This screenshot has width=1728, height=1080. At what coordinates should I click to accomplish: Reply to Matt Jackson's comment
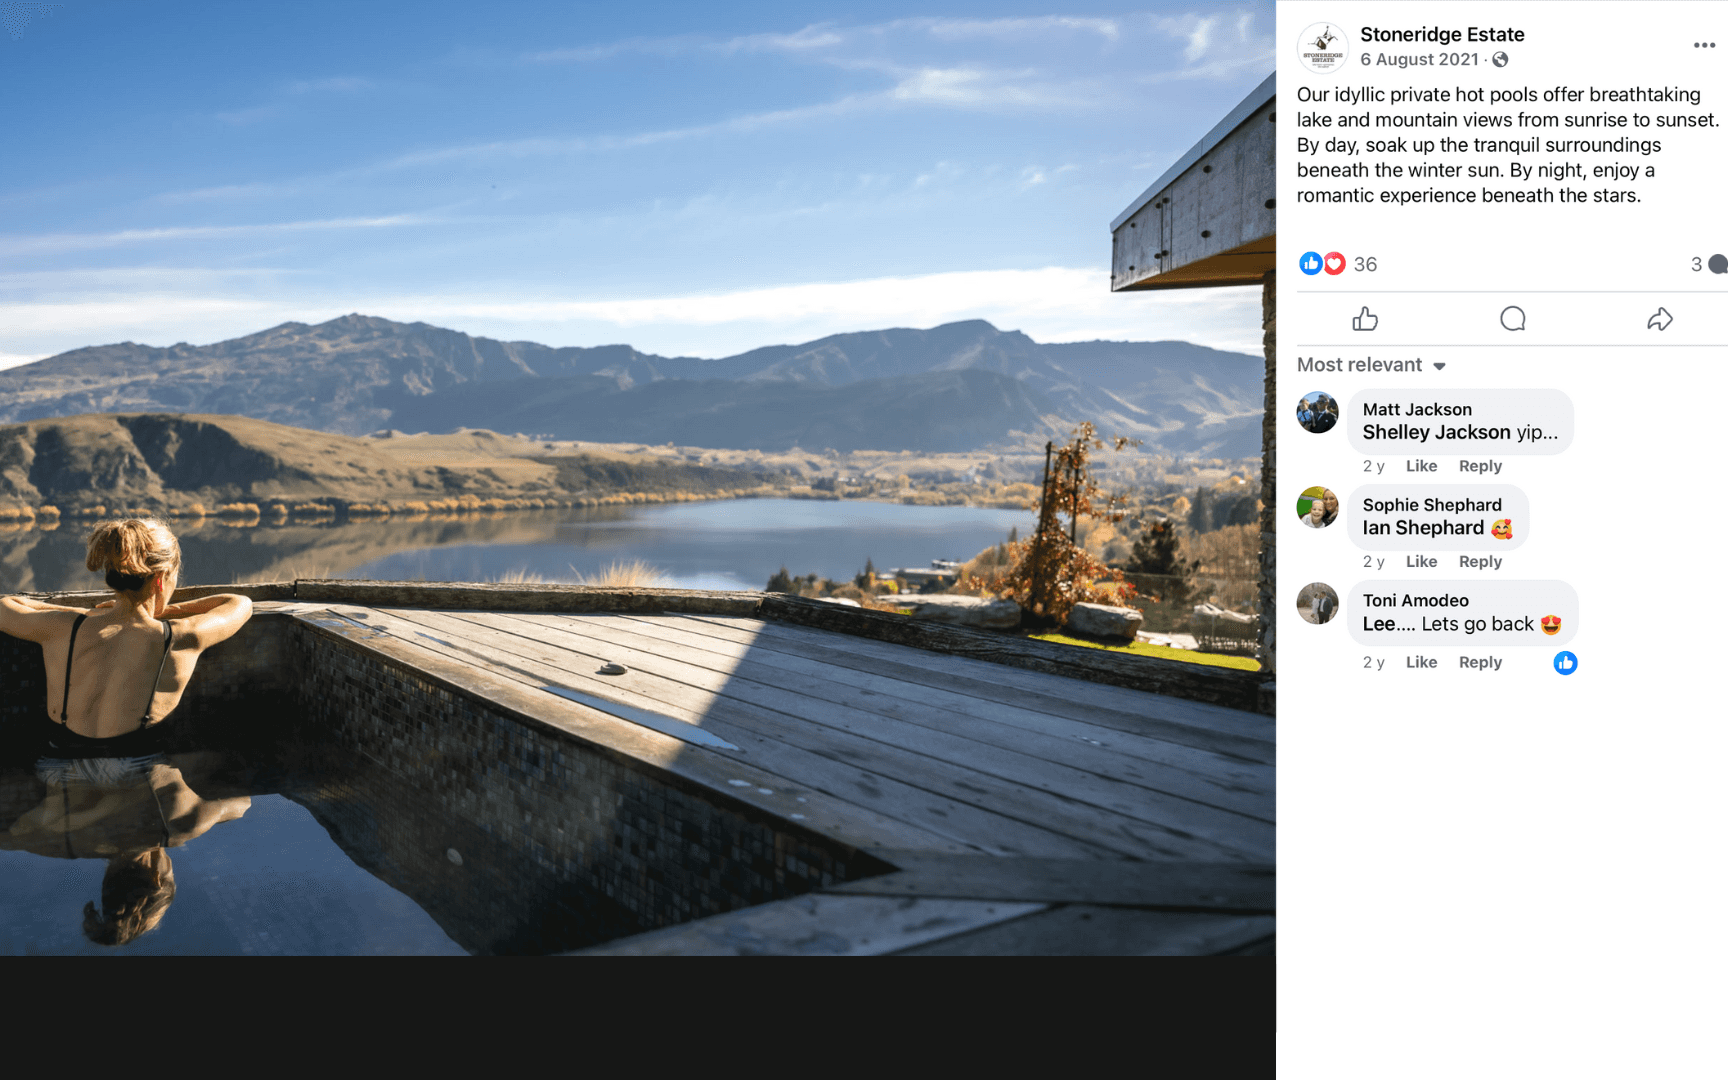click(1480, 466)
